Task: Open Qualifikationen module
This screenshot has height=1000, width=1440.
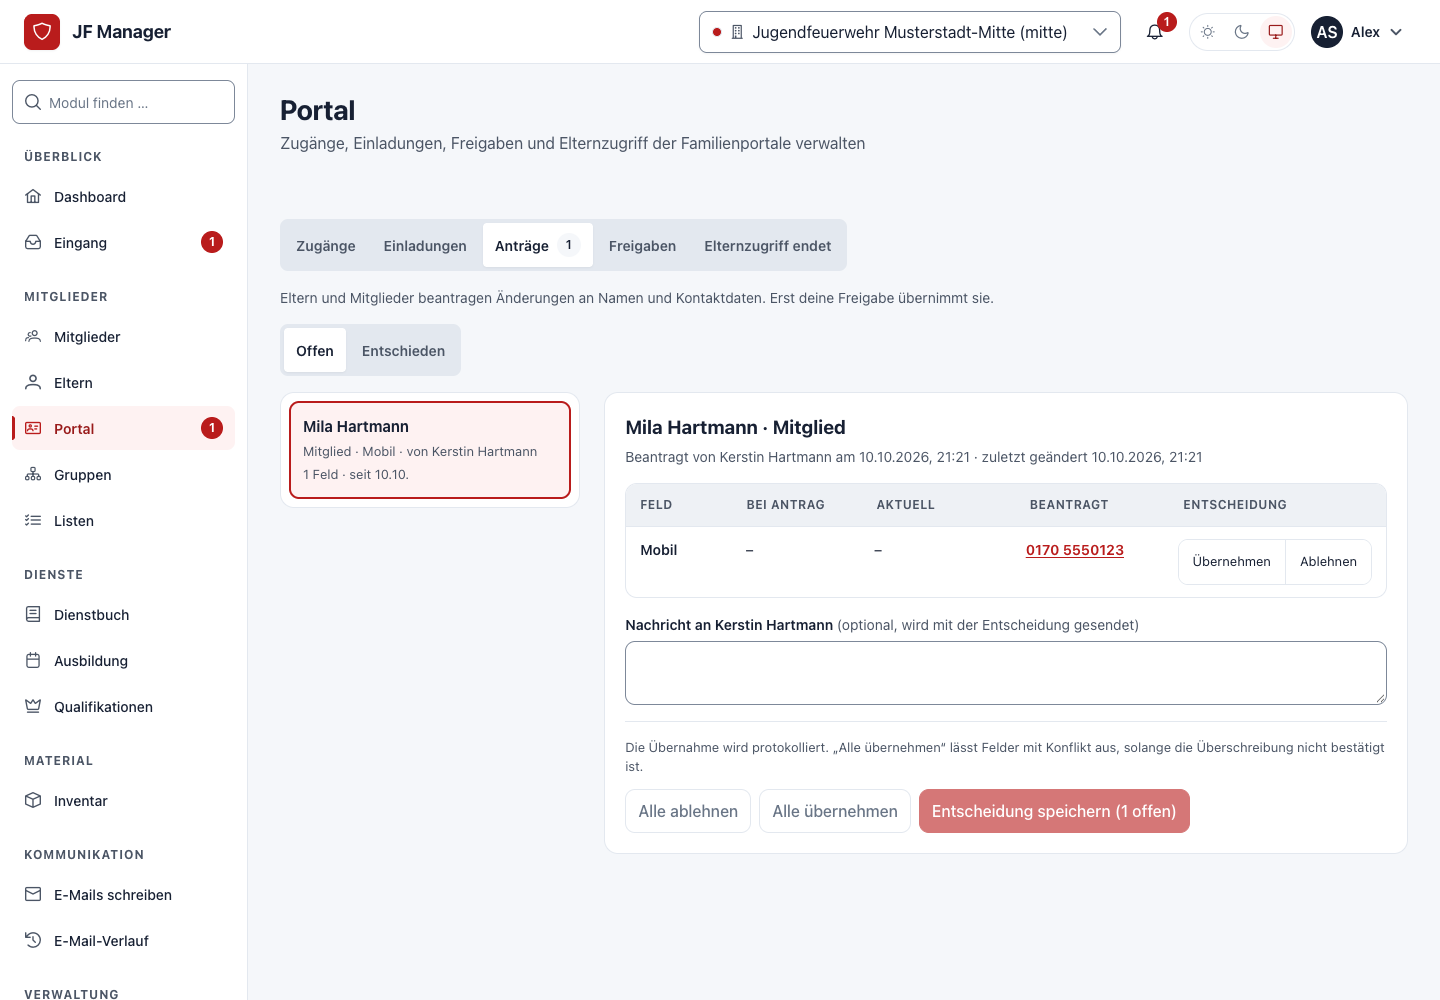Action: click(x=123, y=707)
